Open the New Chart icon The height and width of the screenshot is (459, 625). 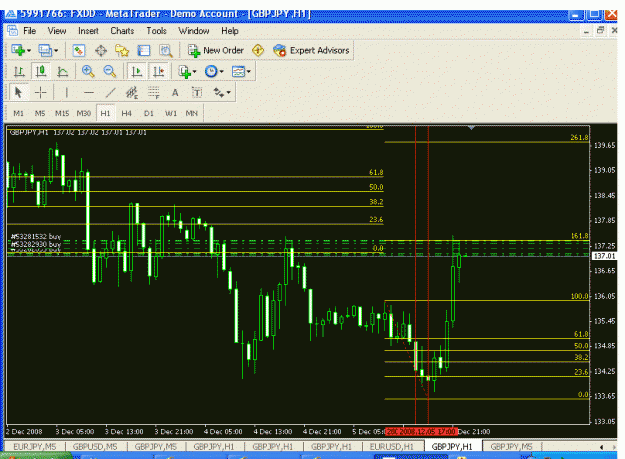[x=18, y=50]
